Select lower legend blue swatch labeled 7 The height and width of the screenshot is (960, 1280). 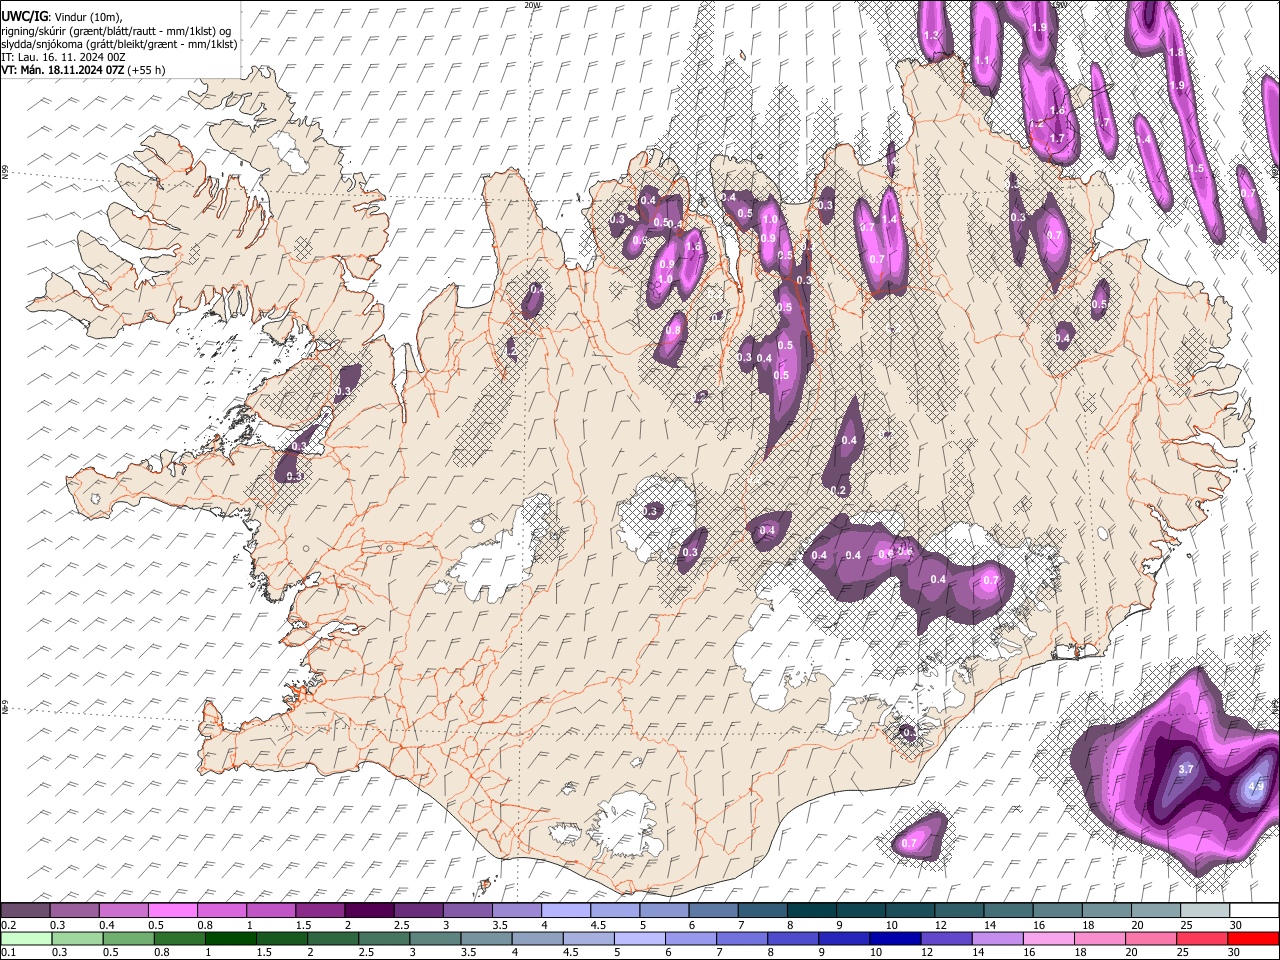tap(742, 938)
